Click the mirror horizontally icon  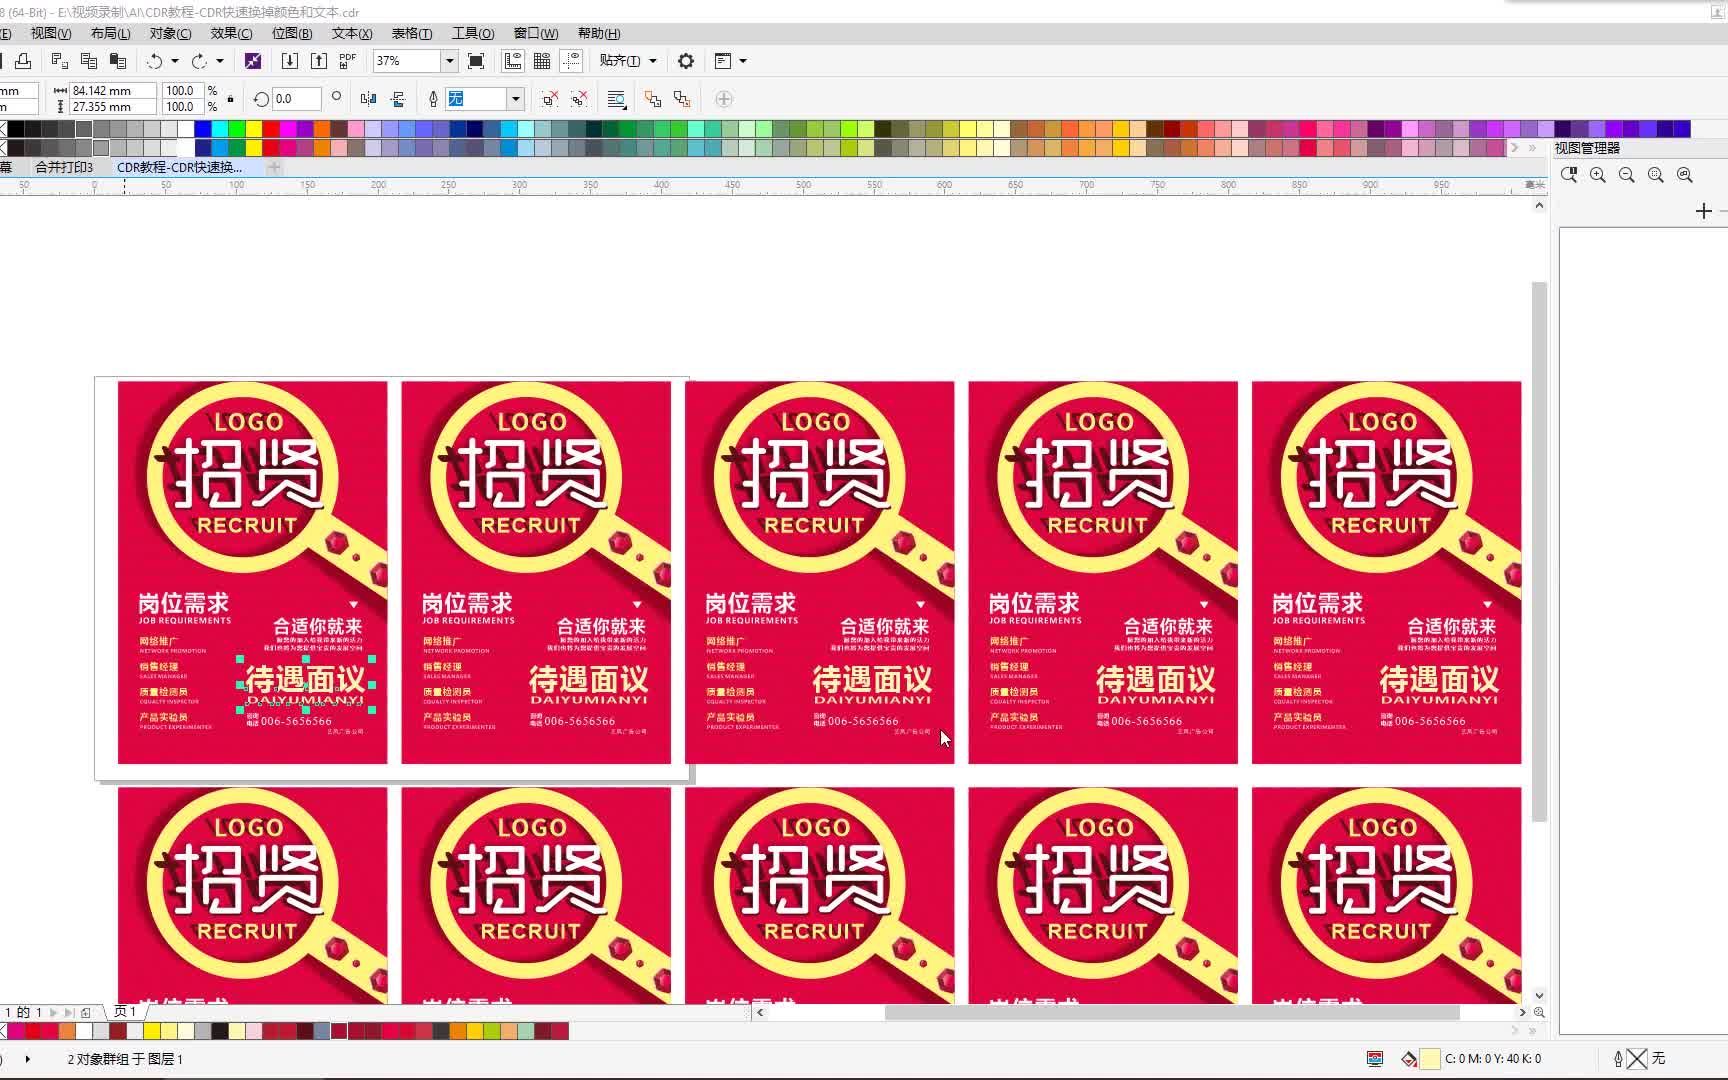[x=368, y=99]
